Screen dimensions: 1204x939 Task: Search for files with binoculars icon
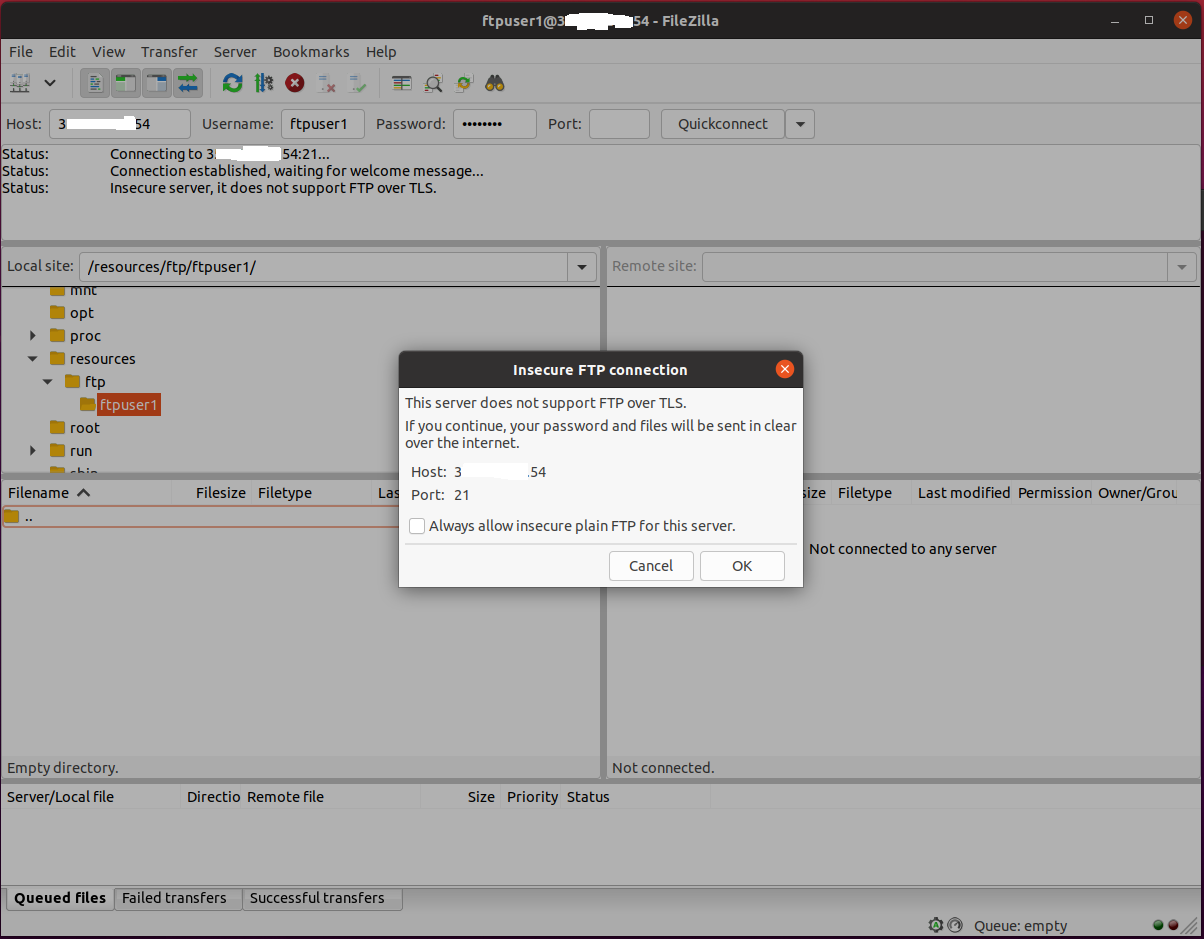(x=495, y=83)
